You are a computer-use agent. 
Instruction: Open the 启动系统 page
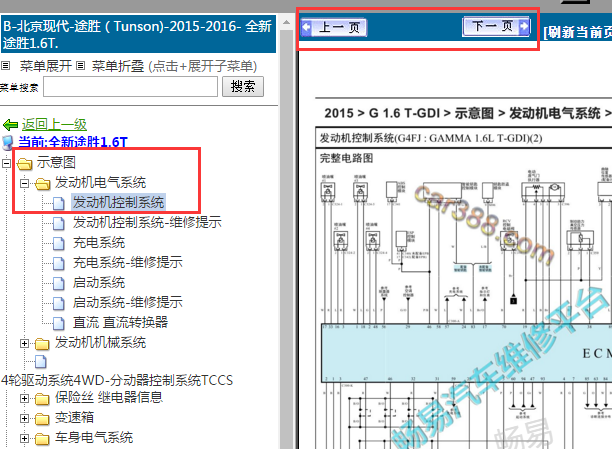[99, 282]
